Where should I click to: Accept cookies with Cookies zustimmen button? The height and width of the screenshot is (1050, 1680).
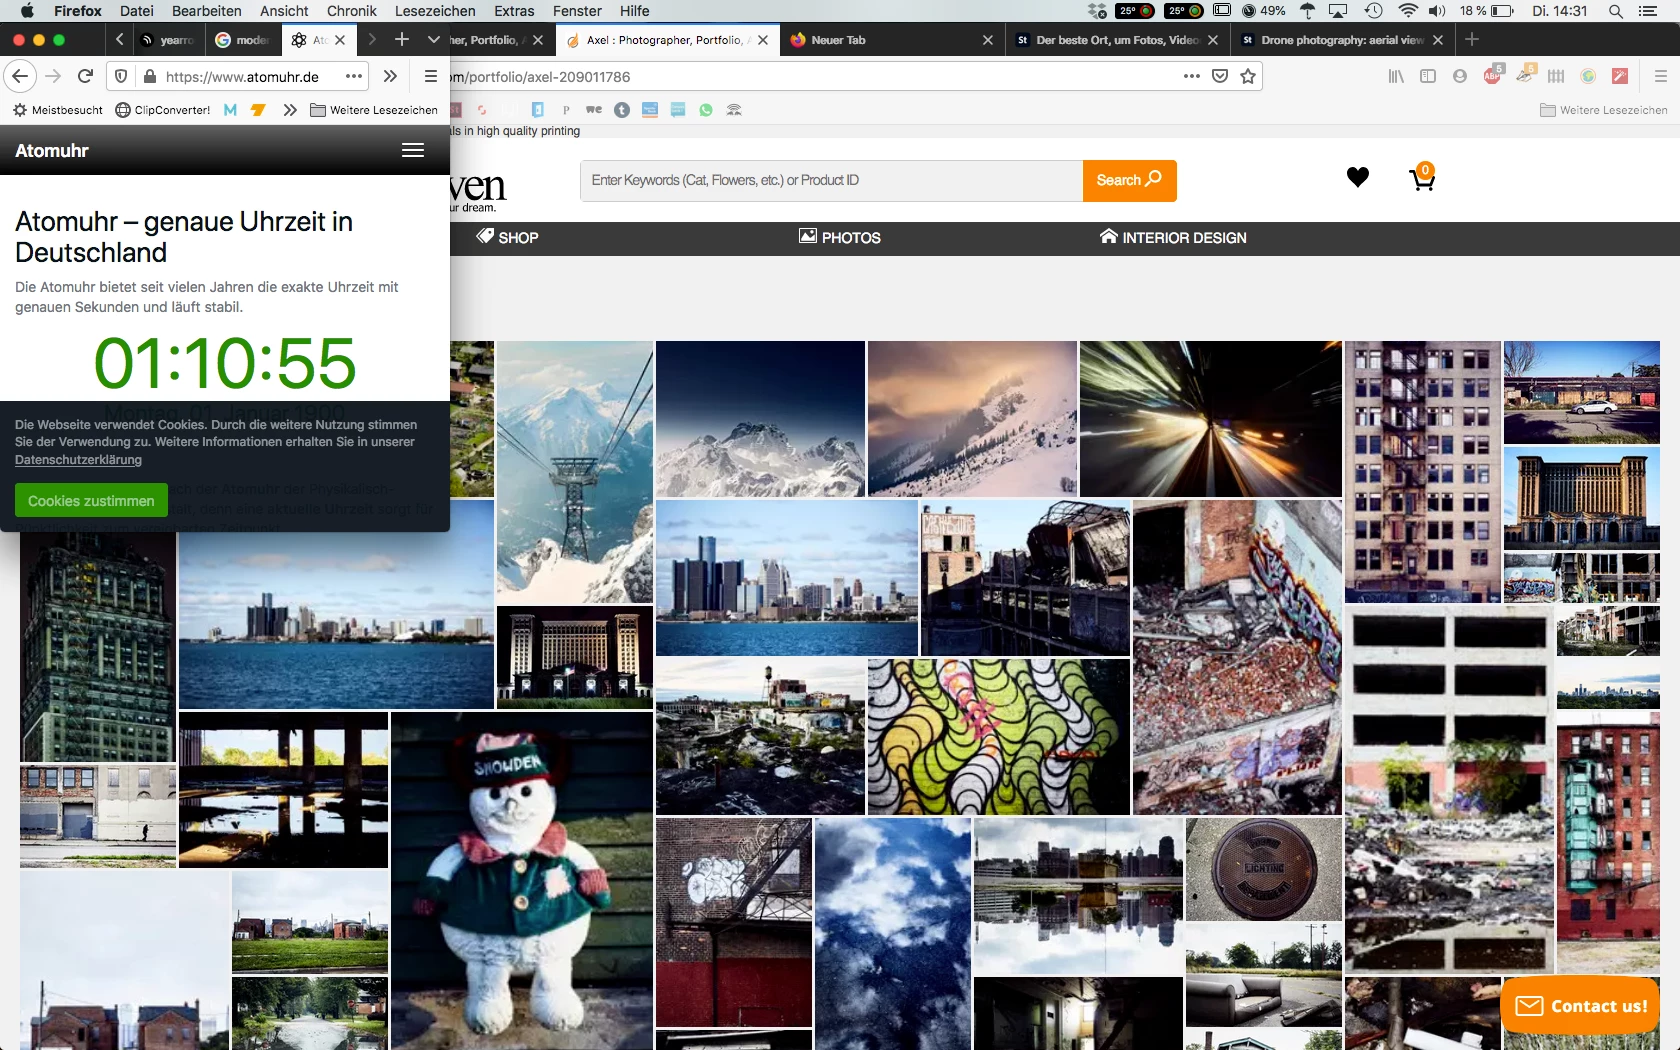(91, 501)
